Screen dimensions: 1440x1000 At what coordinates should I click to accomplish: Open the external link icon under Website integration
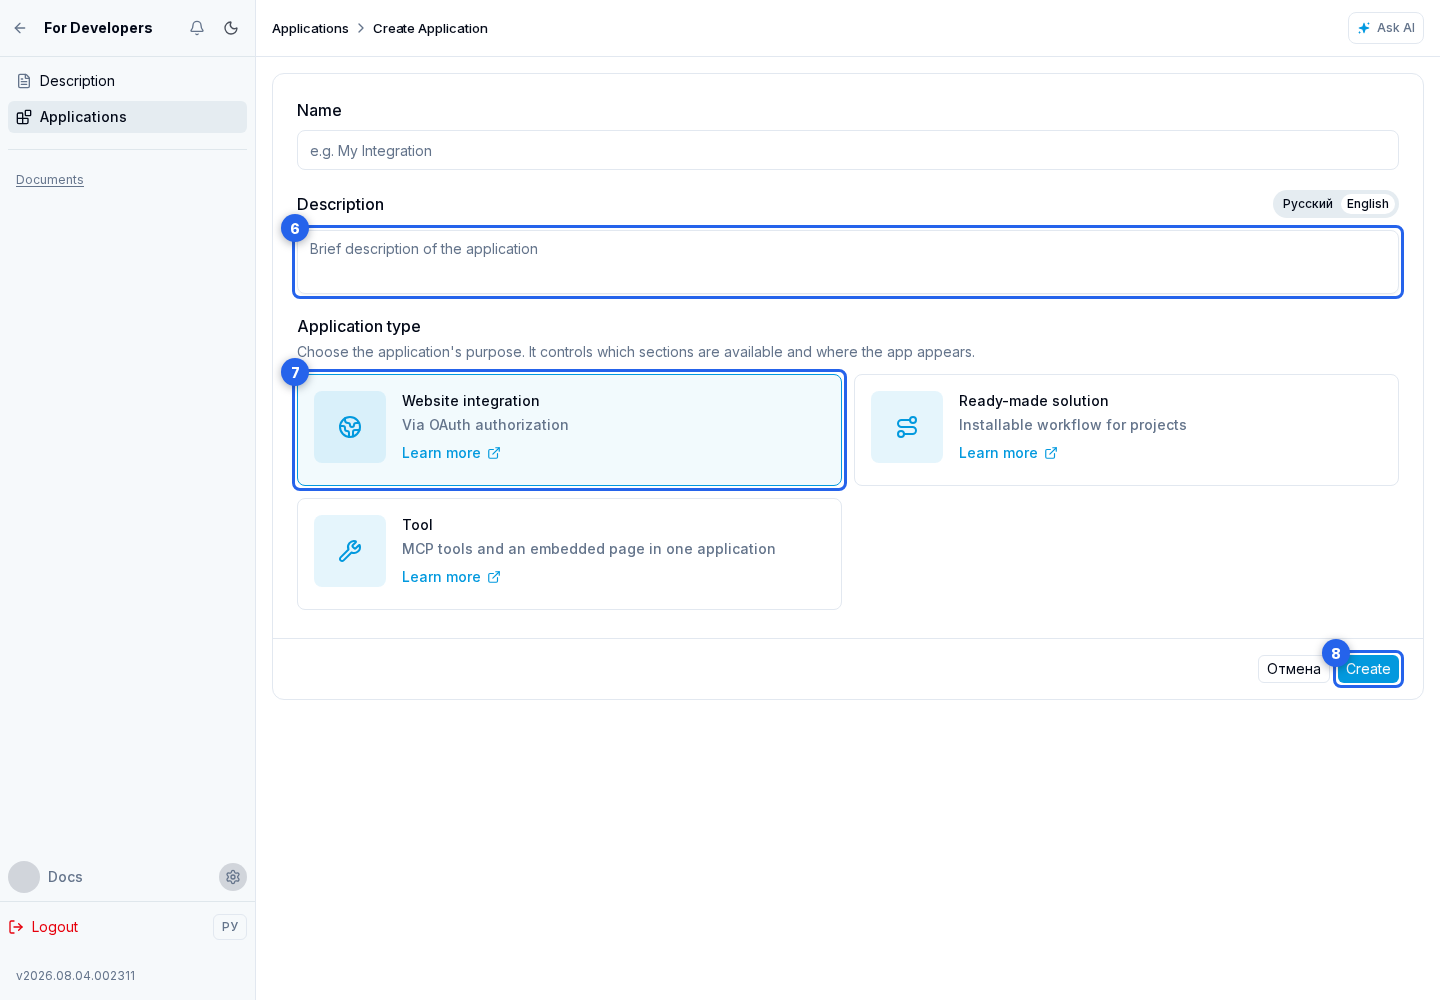tap(494, 453)
